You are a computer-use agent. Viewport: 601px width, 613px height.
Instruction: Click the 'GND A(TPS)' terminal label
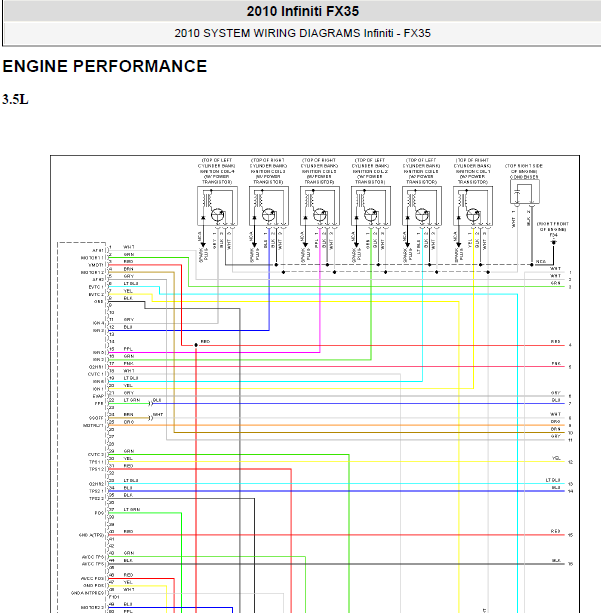pos(91,535)
